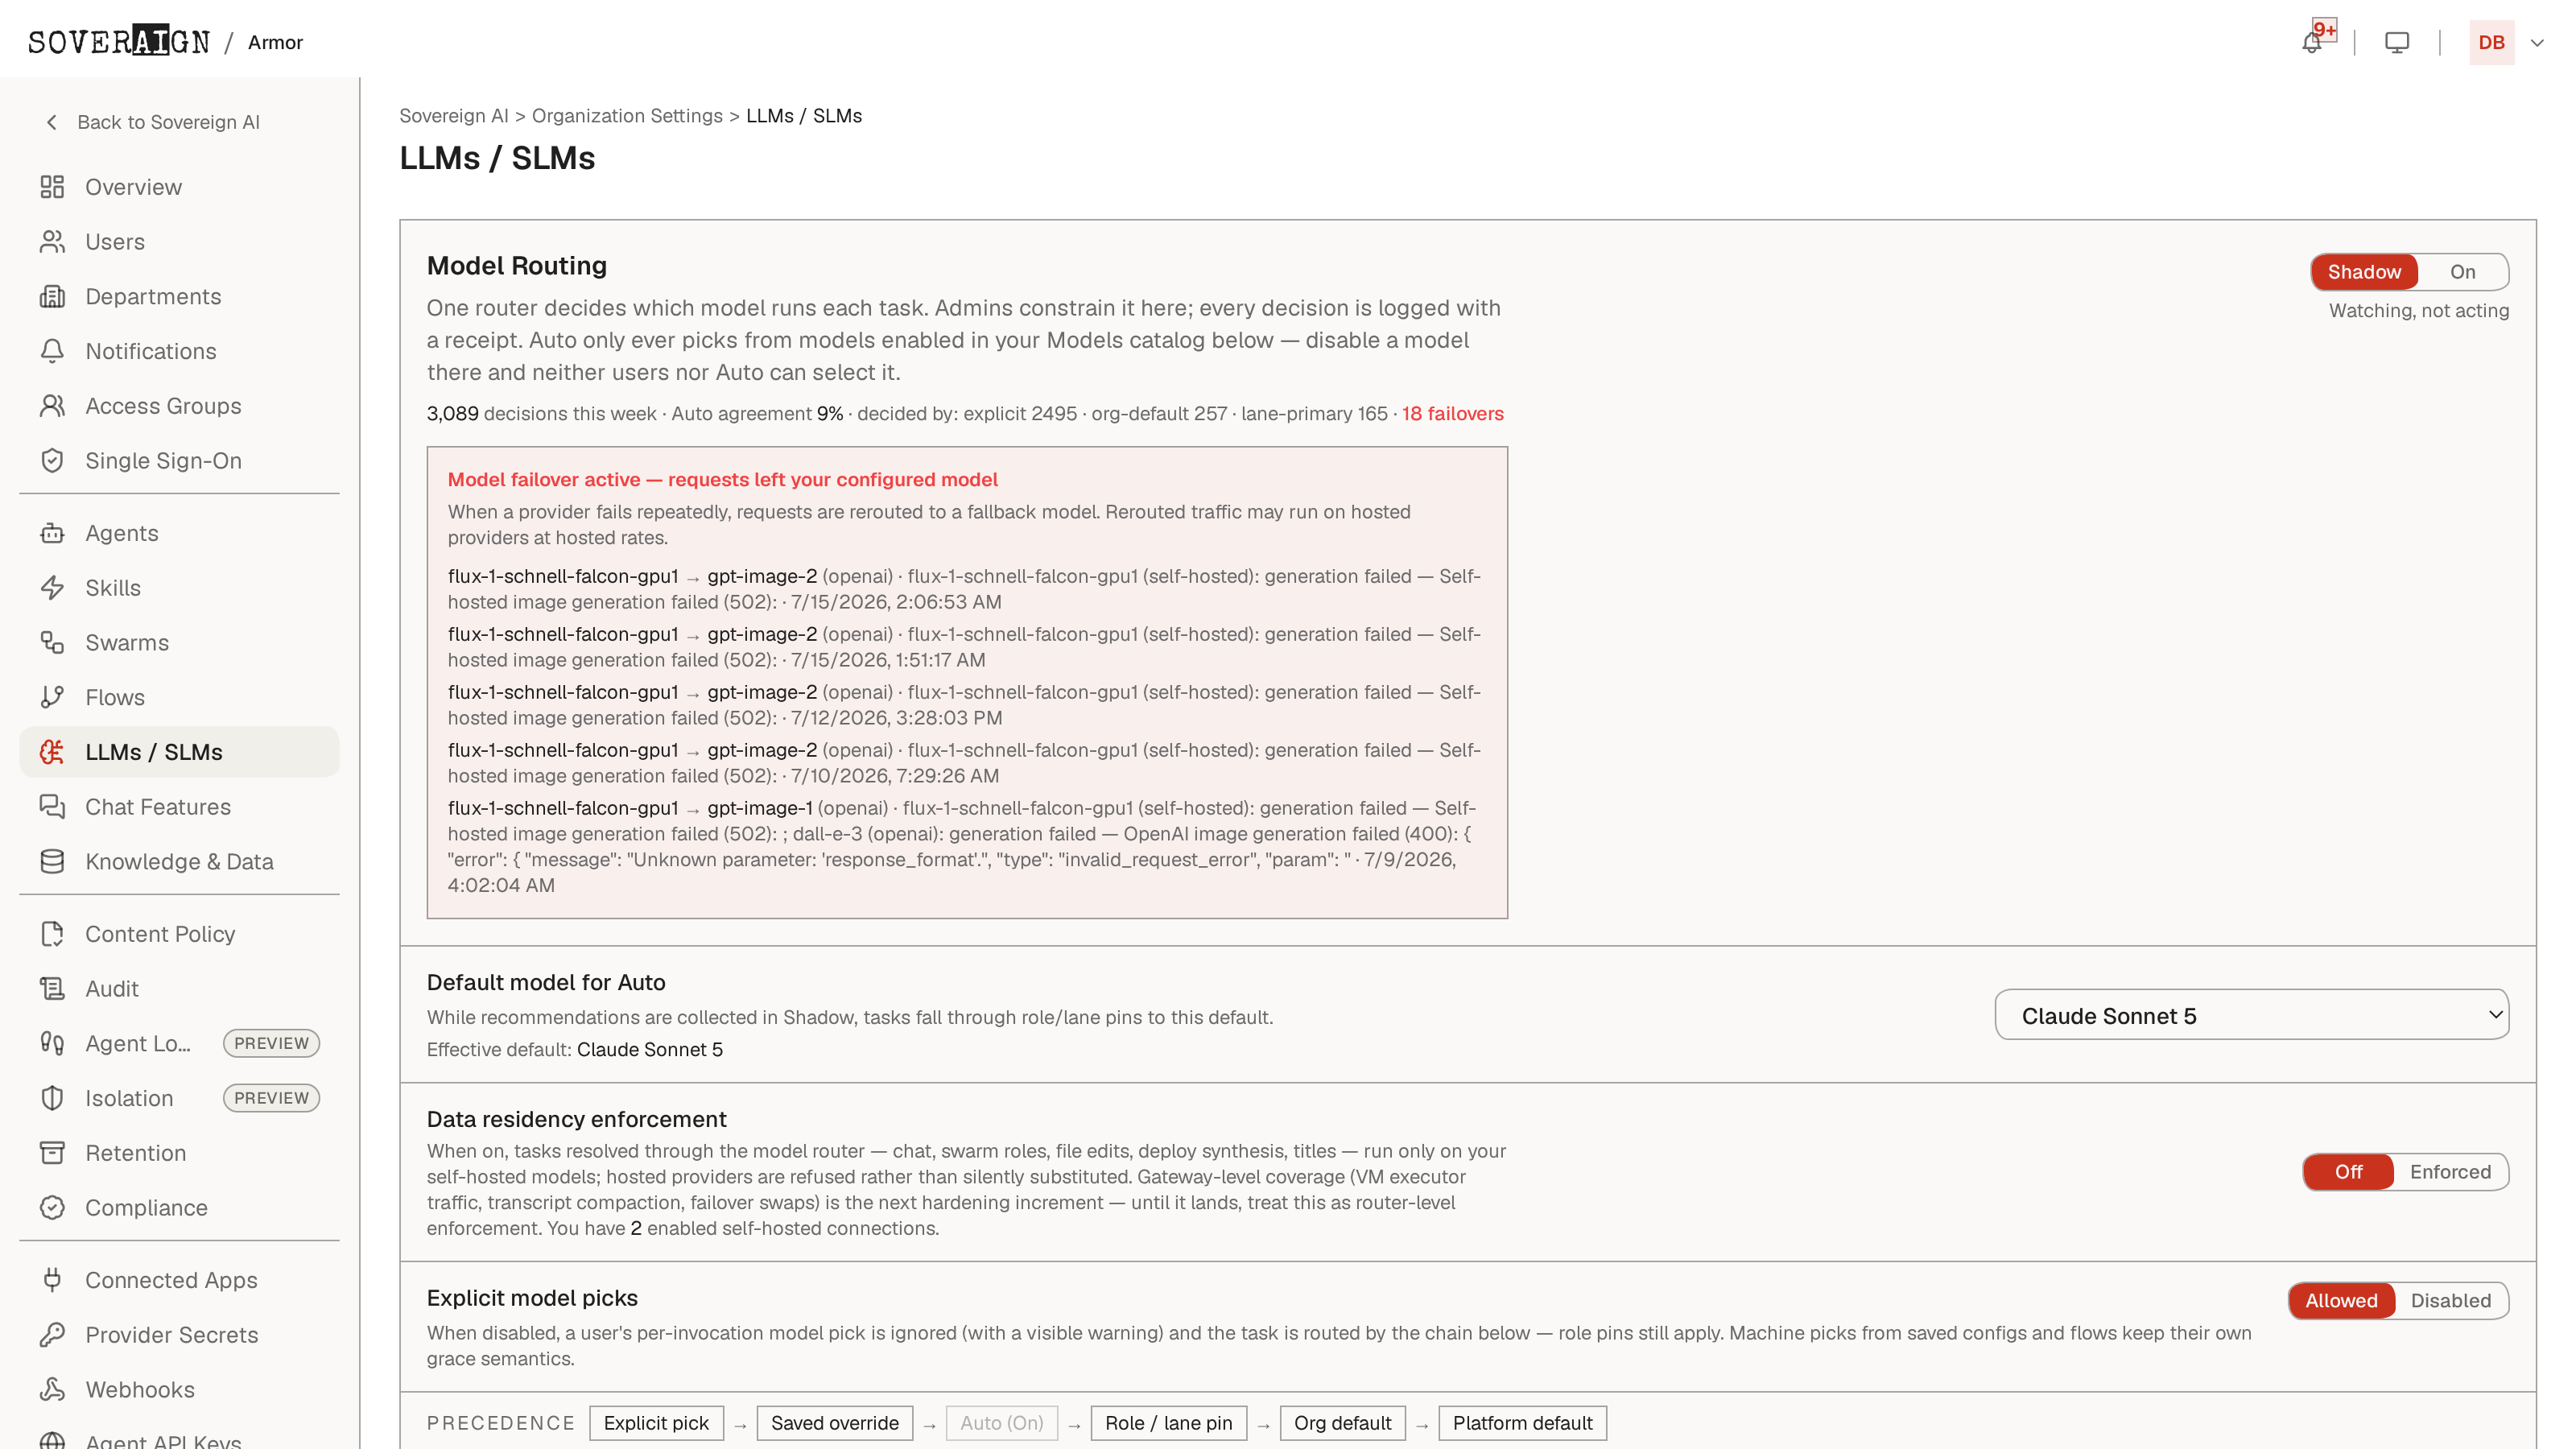Click the PREVIEW badge next to Agent Logs
The height and width of the screenshot is (1449, 2576).
pyautogui.click(x=271, y=1043)
